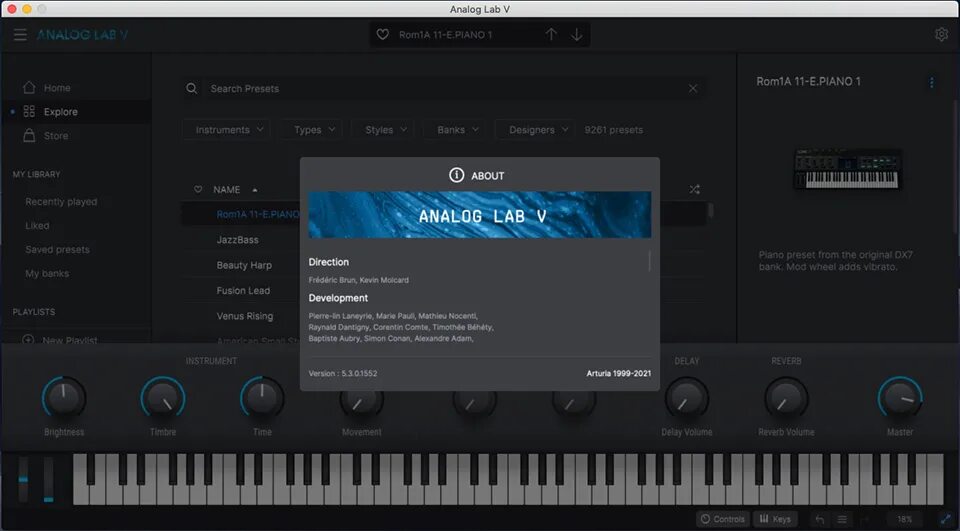960x531 pixels.
Task: Click the About info icon
Action: [x=456, y=175]
